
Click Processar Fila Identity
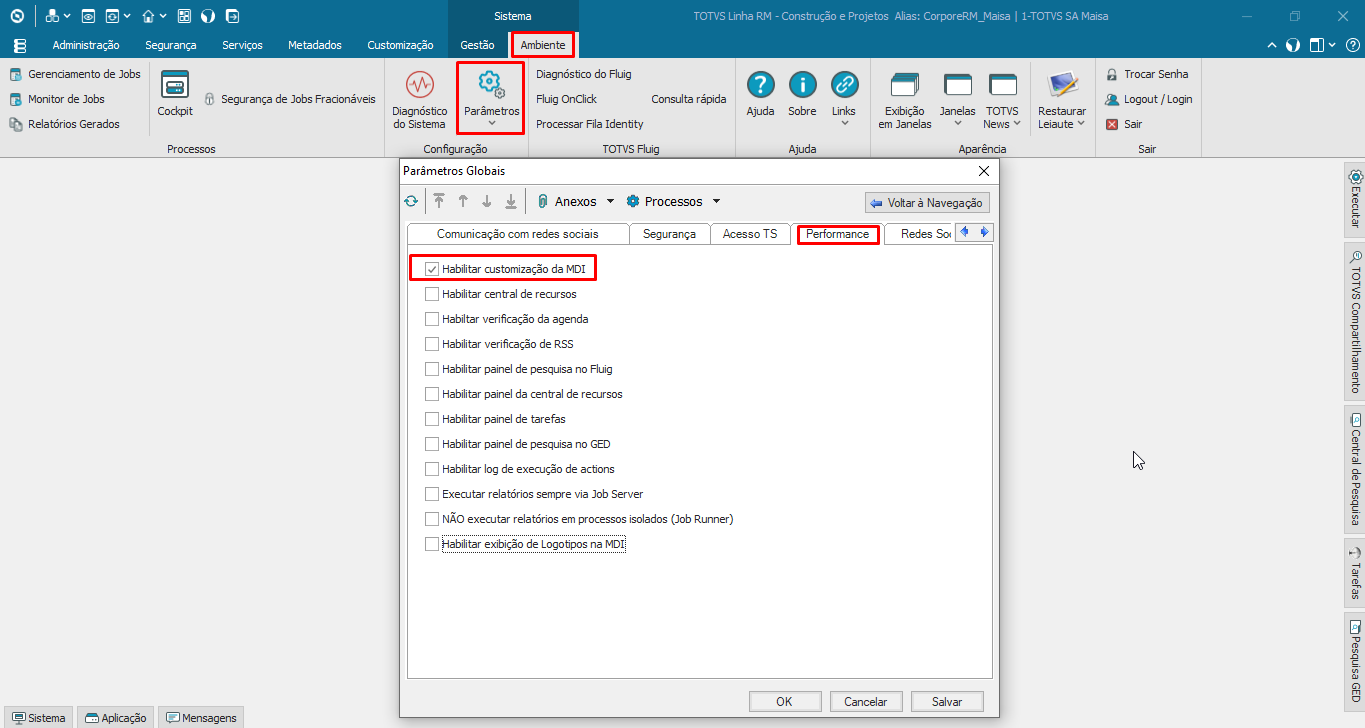[590, 124]
